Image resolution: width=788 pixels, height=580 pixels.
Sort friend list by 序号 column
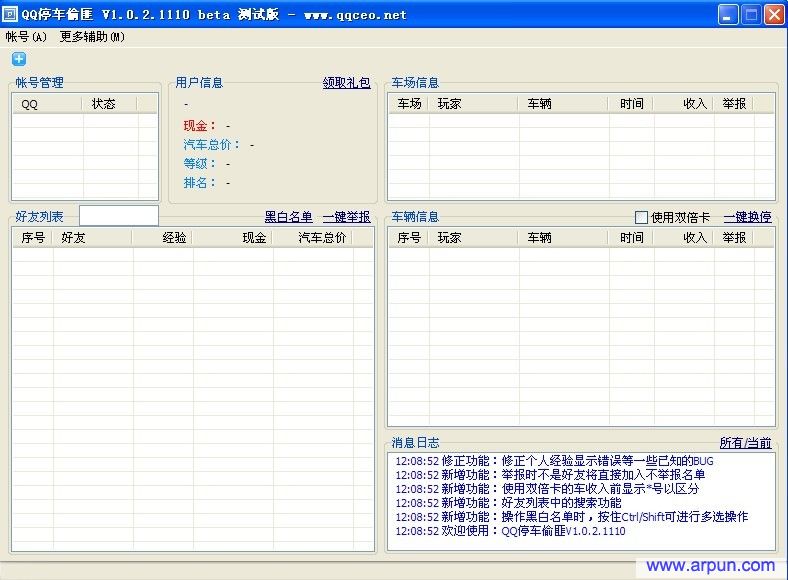pos(33,238)
